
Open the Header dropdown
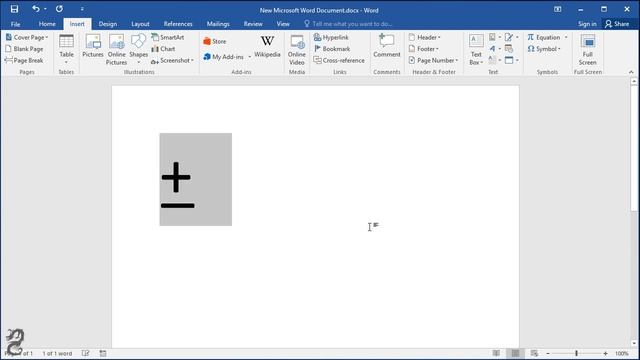(x=424, y=37)
